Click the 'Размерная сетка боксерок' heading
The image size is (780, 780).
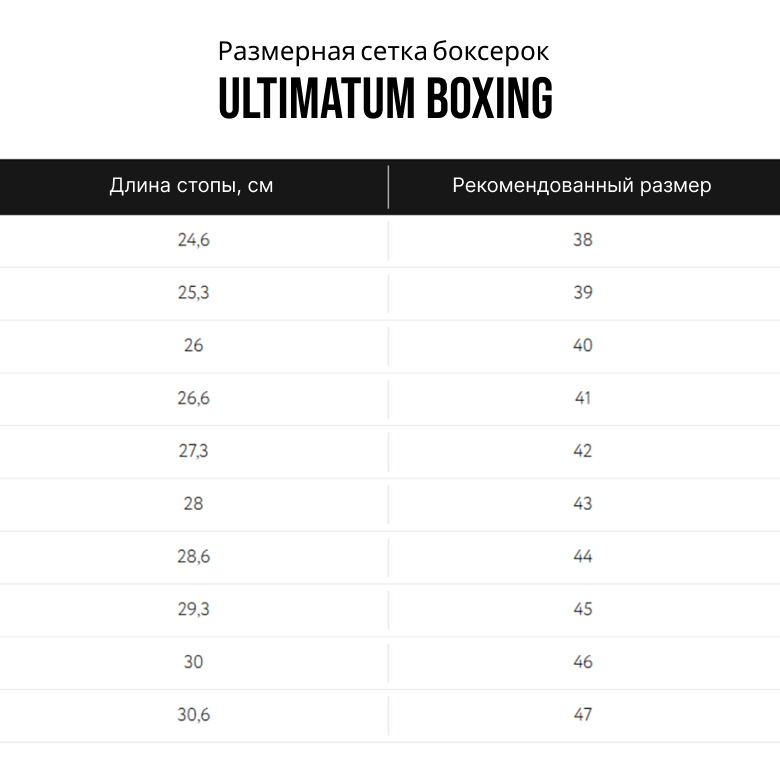(x=383, y=51)
